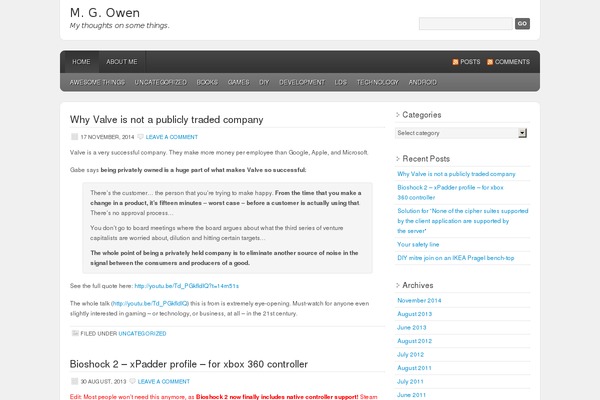Viewport: 600px width, 400px height.
Task: Click the Uncategorized link after Filed Under
Action: (x=142, y=334)
